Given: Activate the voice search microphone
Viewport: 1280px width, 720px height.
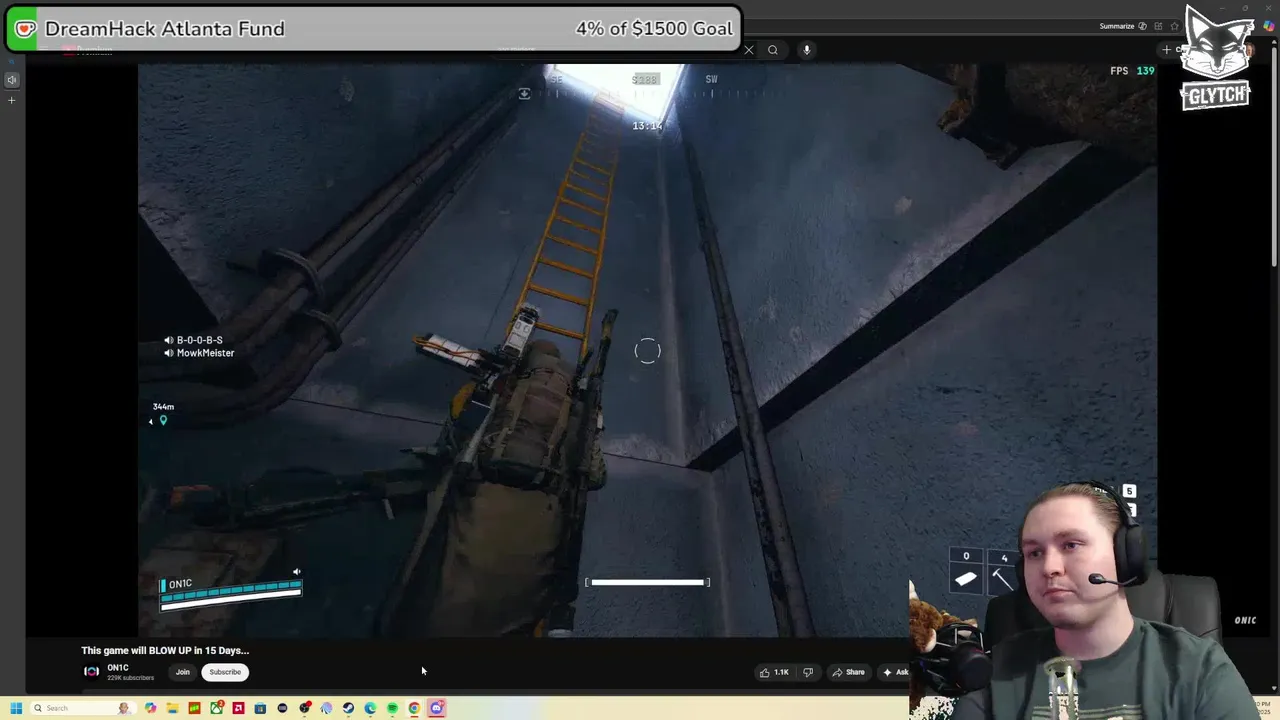Looking at the screenshot, I should click(807, 49).
